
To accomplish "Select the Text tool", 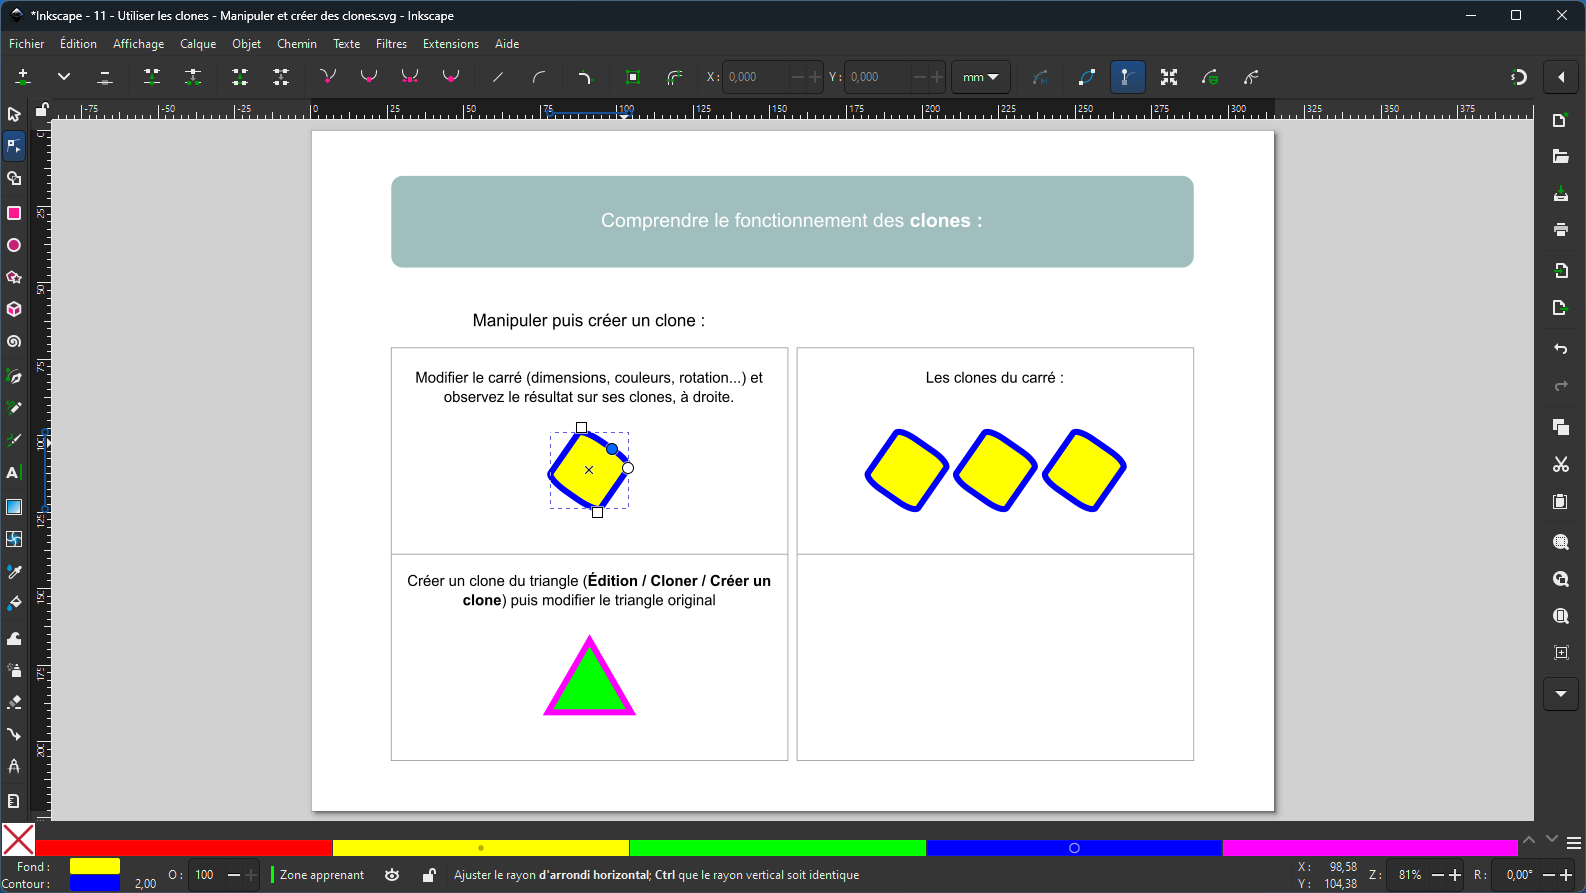I will 14,472.
